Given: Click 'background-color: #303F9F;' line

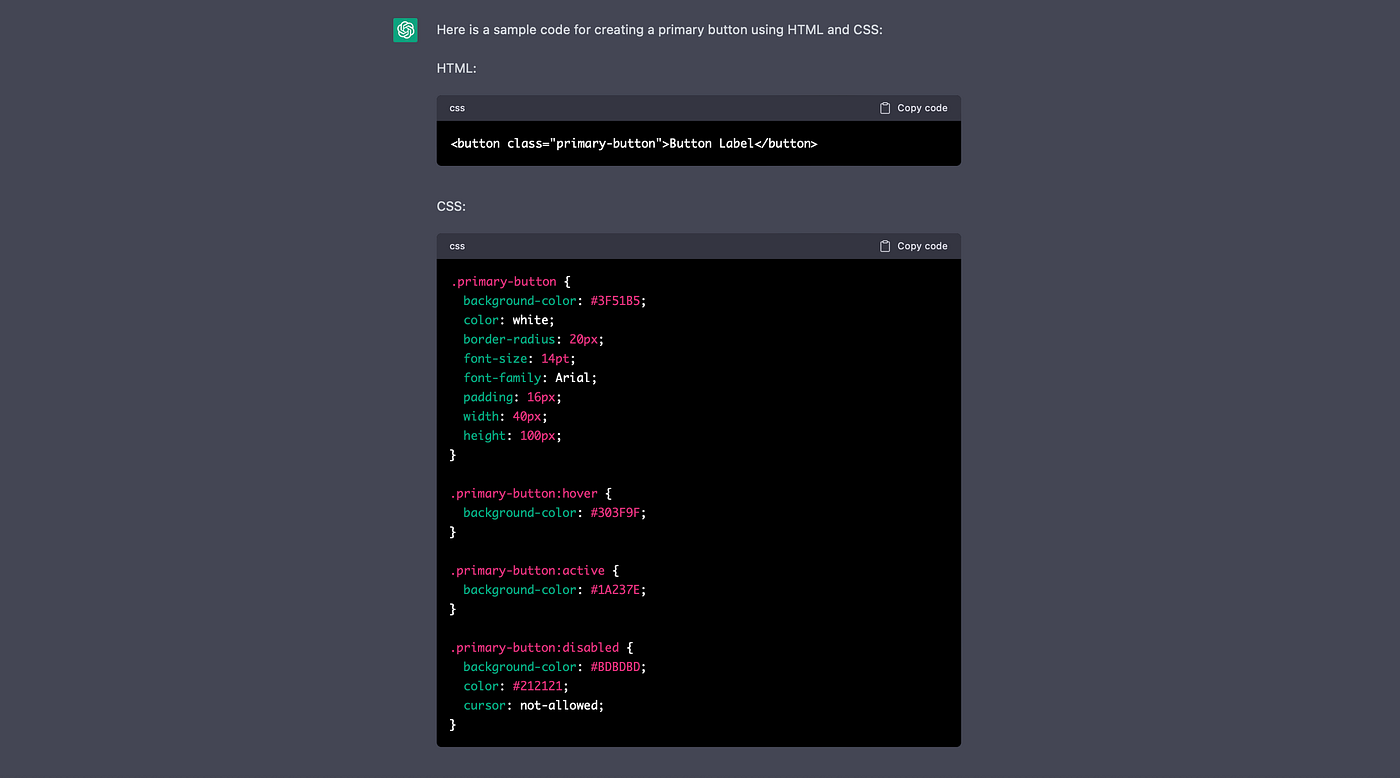Looking at the screenshot, I should coord(555,513).
